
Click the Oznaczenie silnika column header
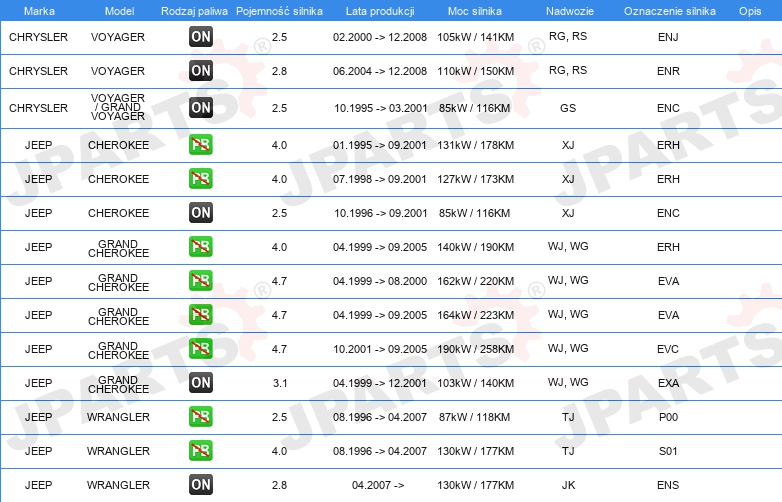(x=669, y=11)
